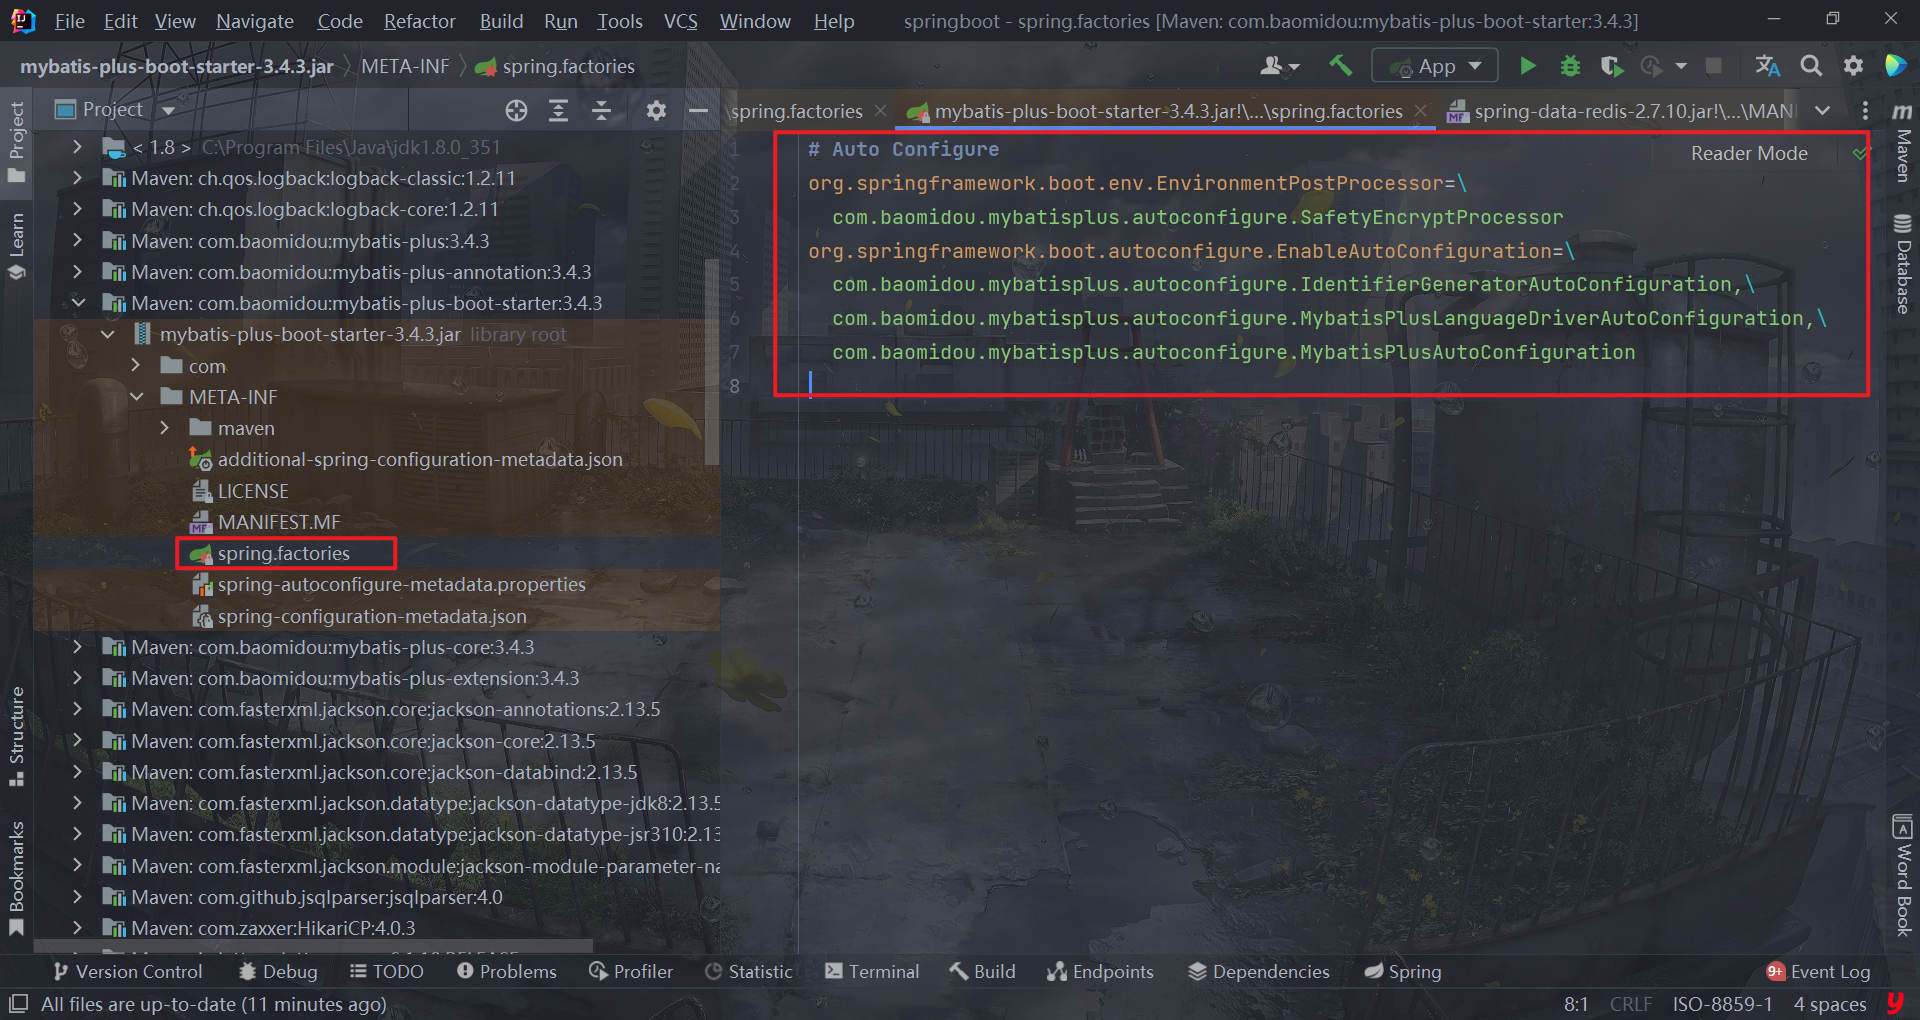
Task: Open the Translate icon in toolbar
Action: (x=1767, y=66)
